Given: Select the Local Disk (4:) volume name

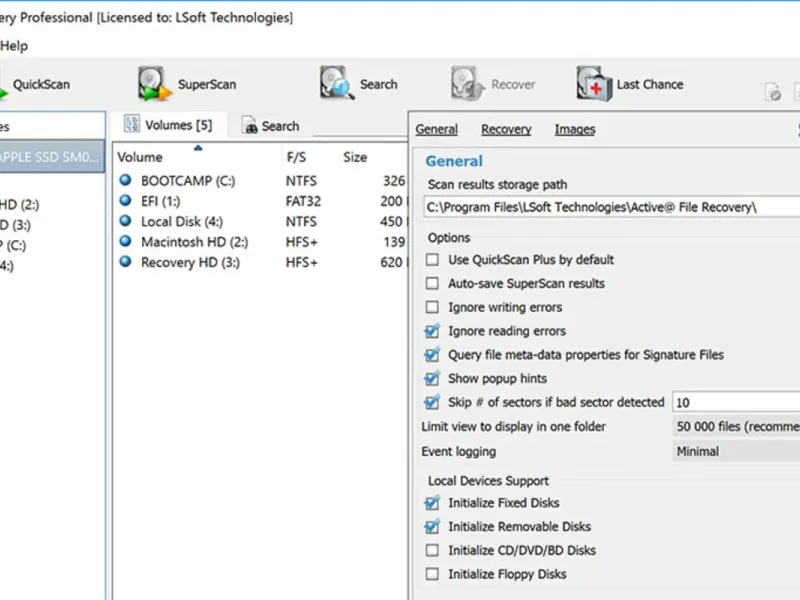Looking at the screenshot, I should [182, 221].
